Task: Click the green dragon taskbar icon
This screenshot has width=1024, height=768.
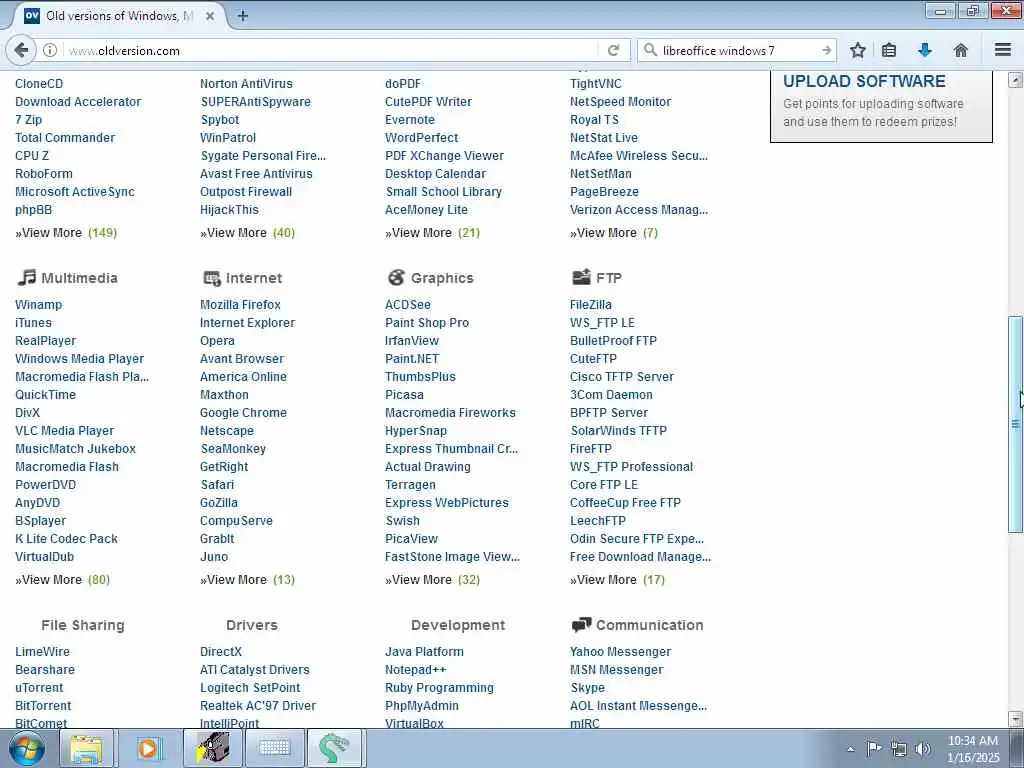Action: (x=334, y=748)
